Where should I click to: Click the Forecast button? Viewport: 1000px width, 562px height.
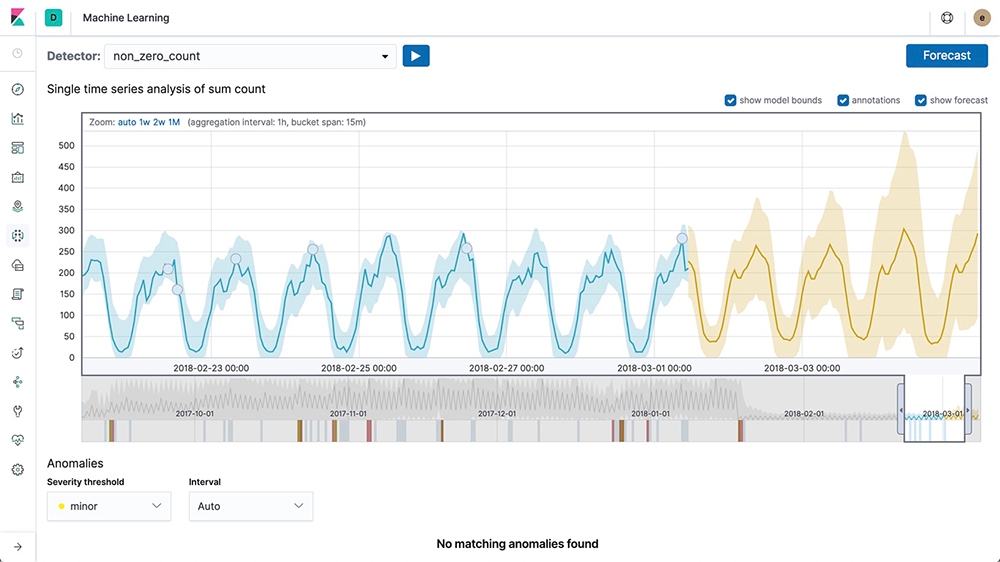[946, 55]
